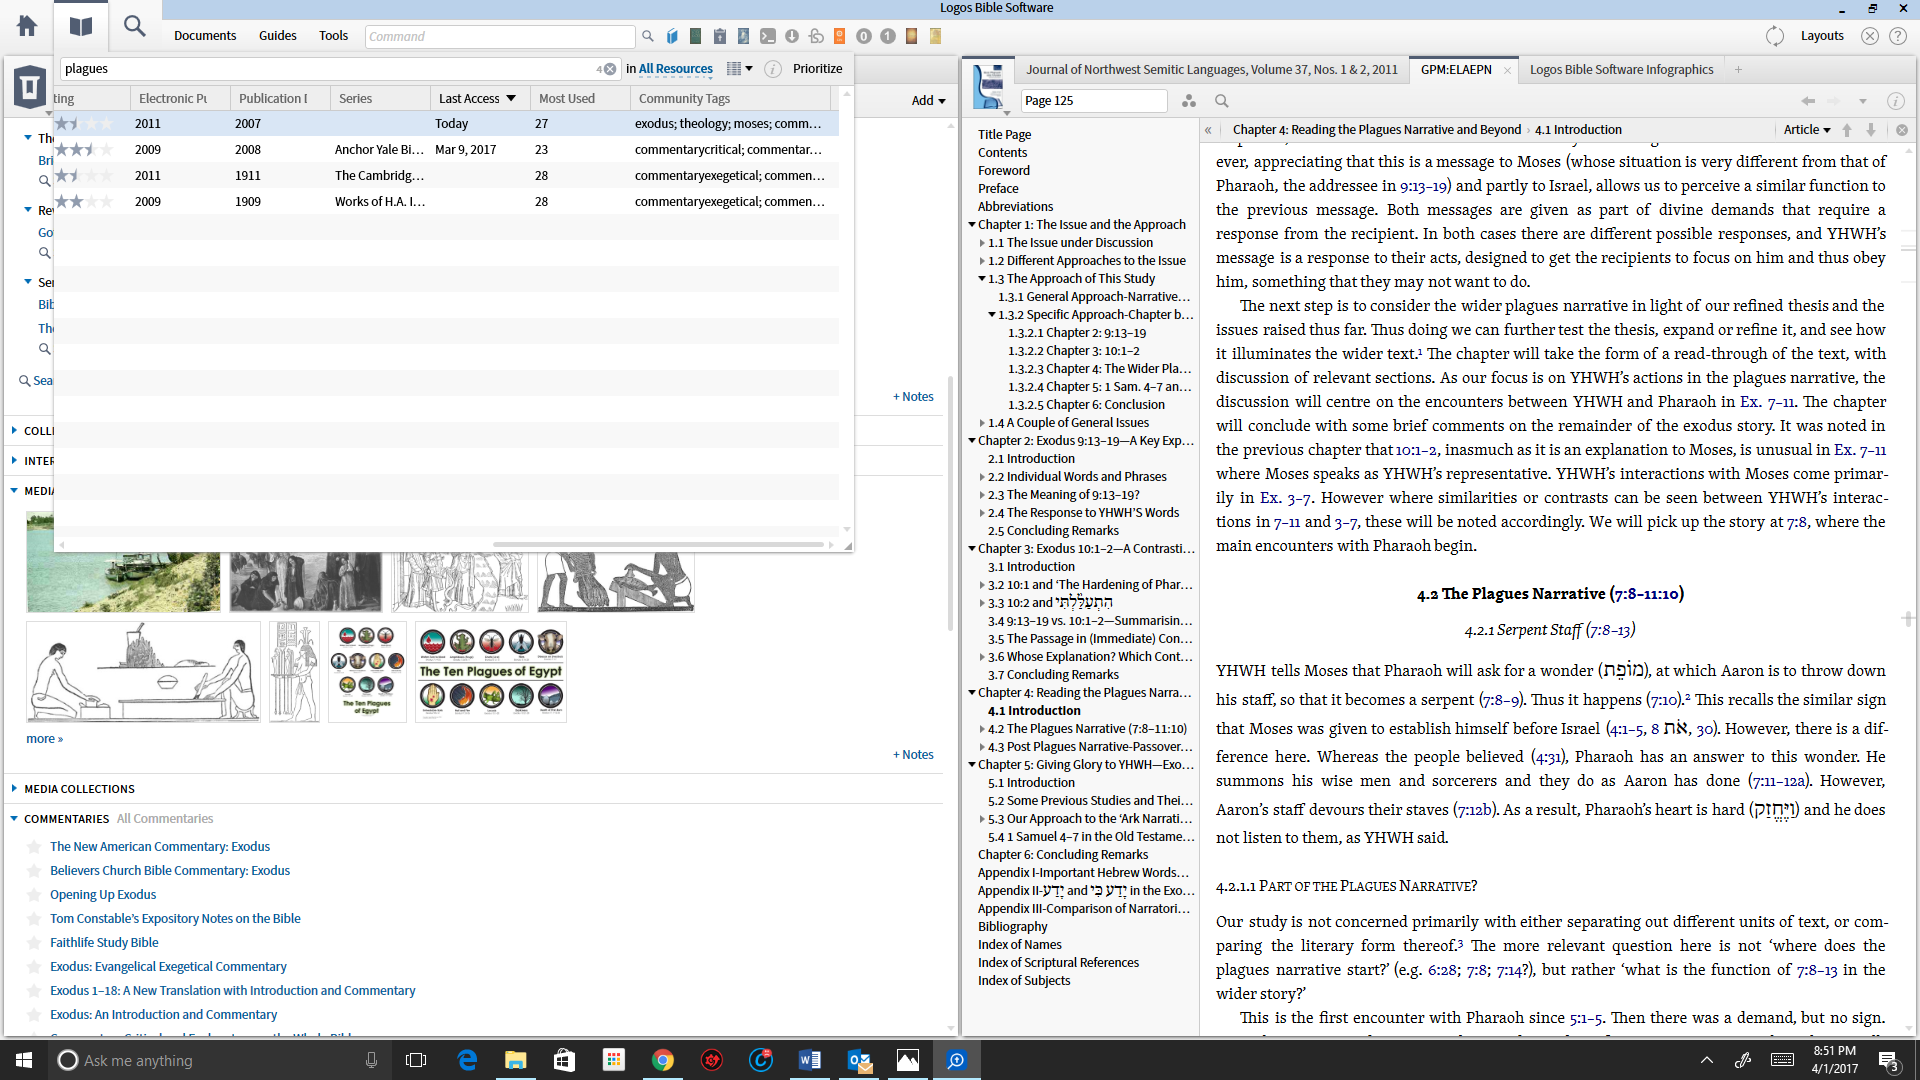This screenshot has height=1080, width=1920.
Task: Toggle star for Opening Up Exodus
Action: (x=34, y=895)
